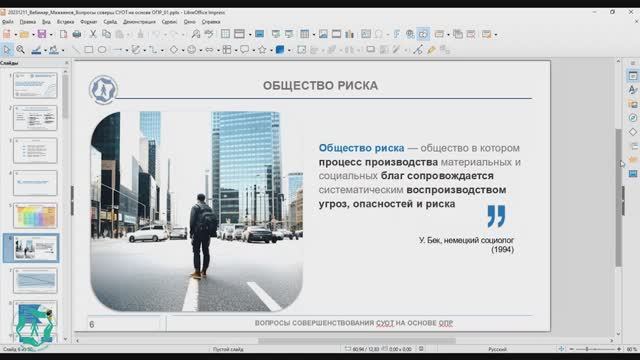Image resolution: width=640 pixels, height=360 pixels.
Task: Cut selection with the scissors icon
Action: click(93, 34)
